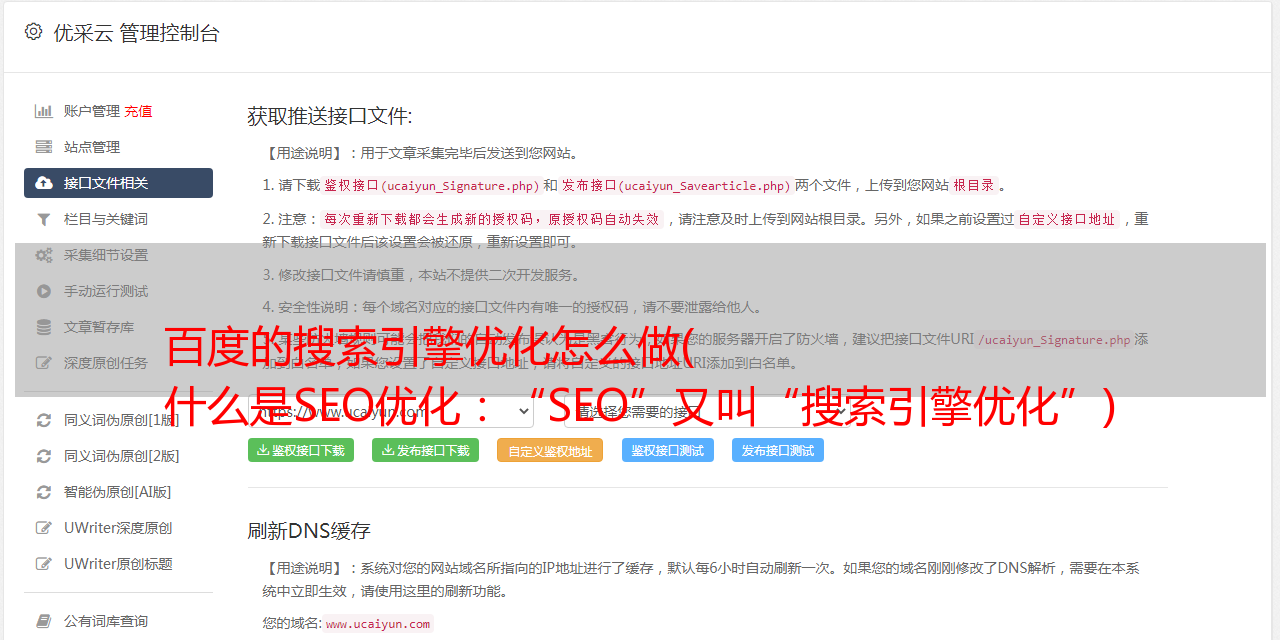Select the 接口文件相关 sidebar item
Viewport: 1280px width, 640px height.
pyautogui.click(x=118, y=183)
